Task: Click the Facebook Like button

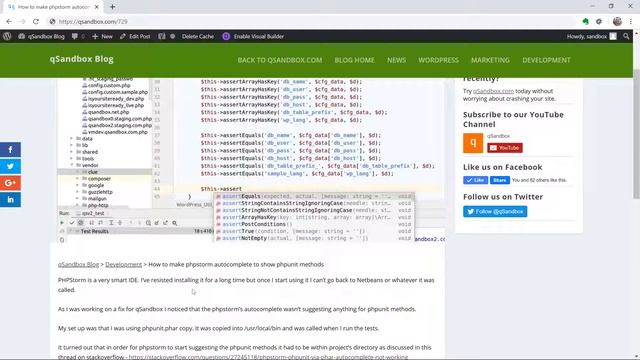Action: (476, 180)
